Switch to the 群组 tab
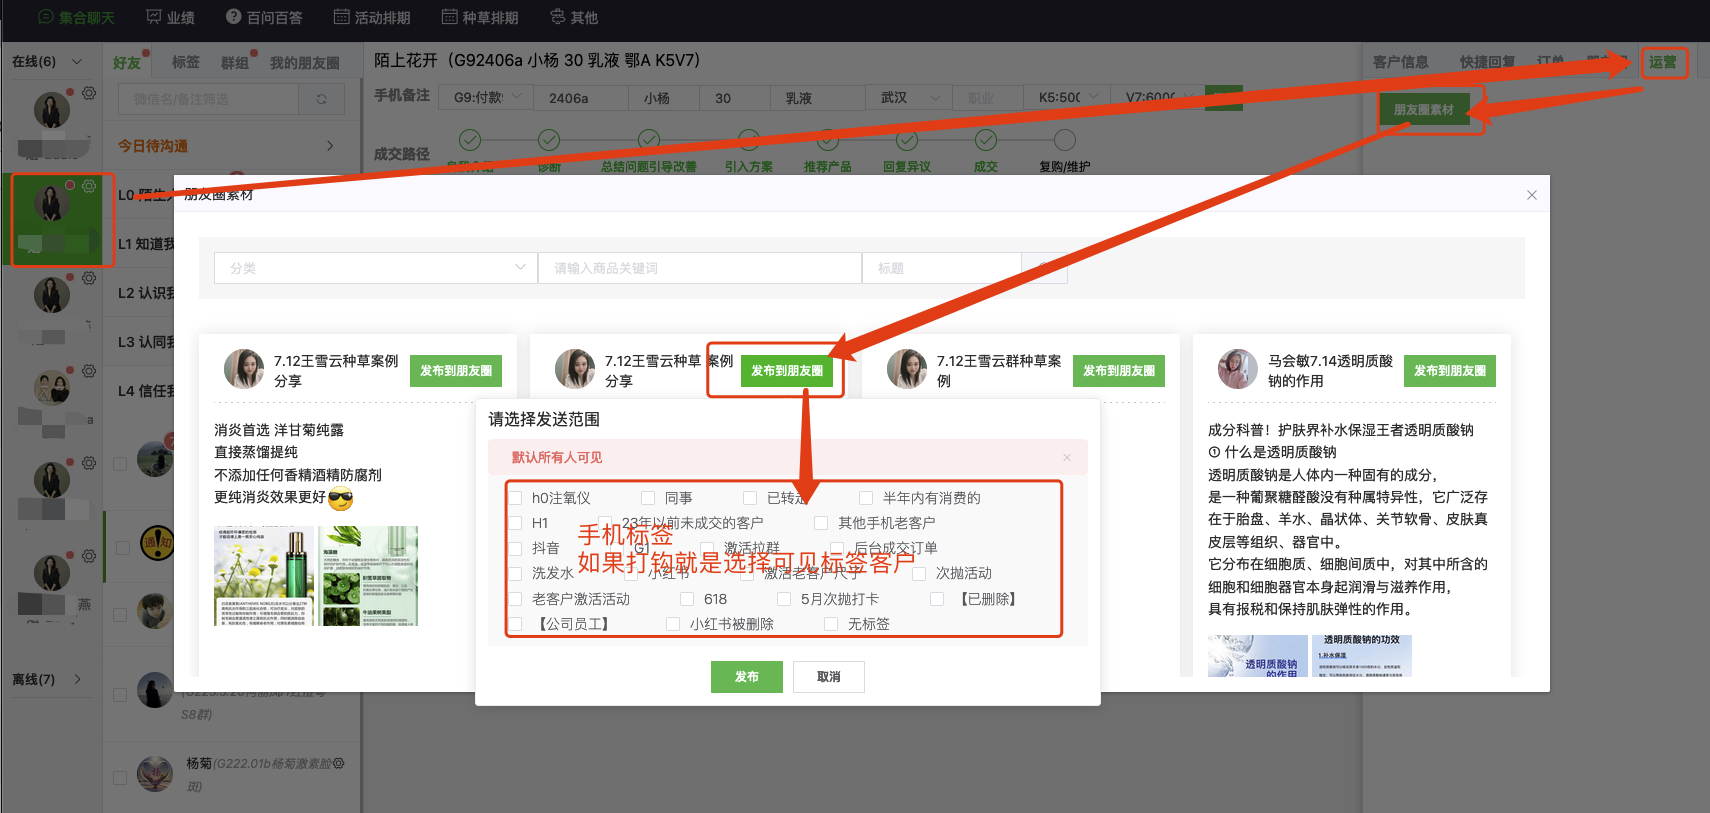The image size is (1710, 813). tap(235, 63)
